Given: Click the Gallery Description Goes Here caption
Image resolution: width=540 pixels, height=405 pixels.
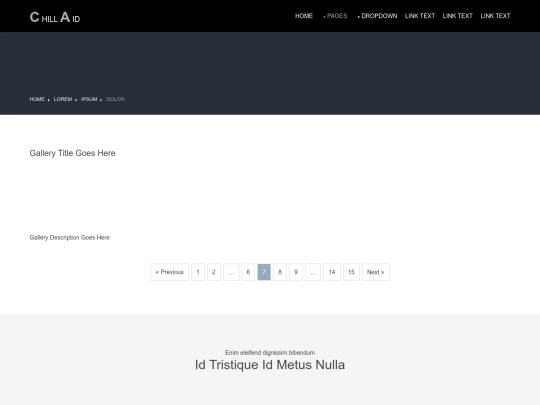Looking at the screenshot, I should coord(70,238).
